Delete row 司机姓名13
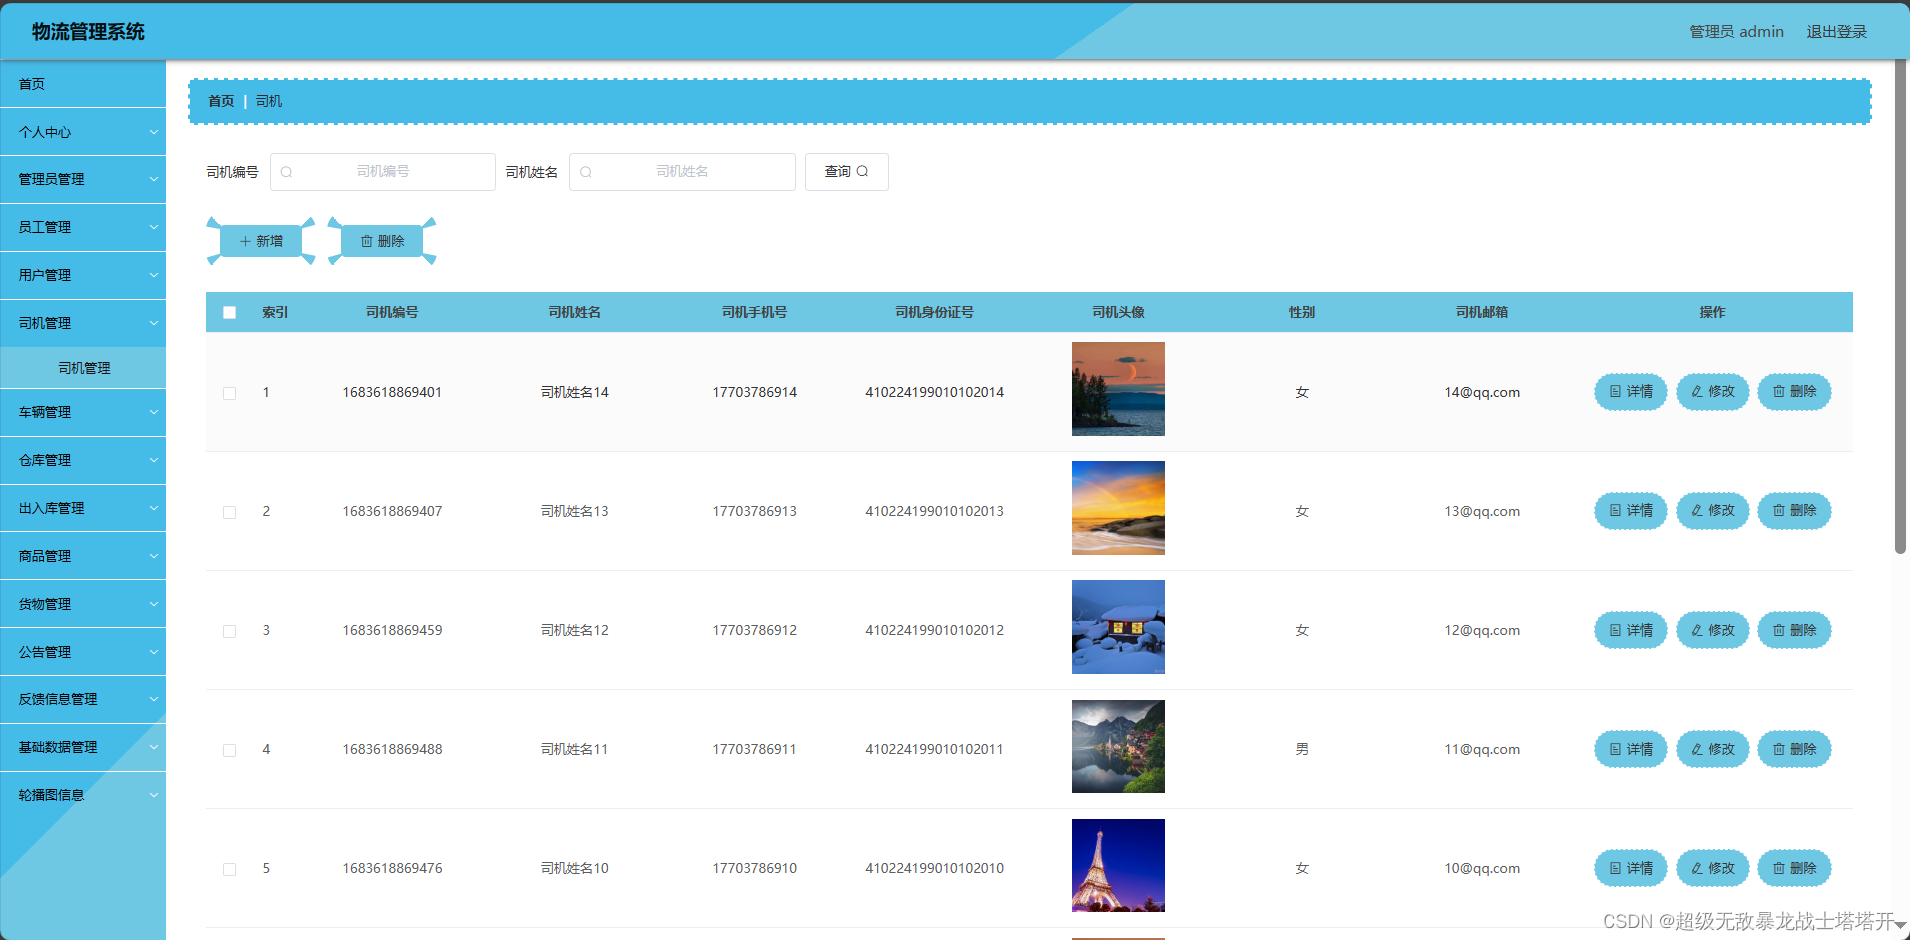This screenshot has width=1910, height=940. tap(1794, 511)
